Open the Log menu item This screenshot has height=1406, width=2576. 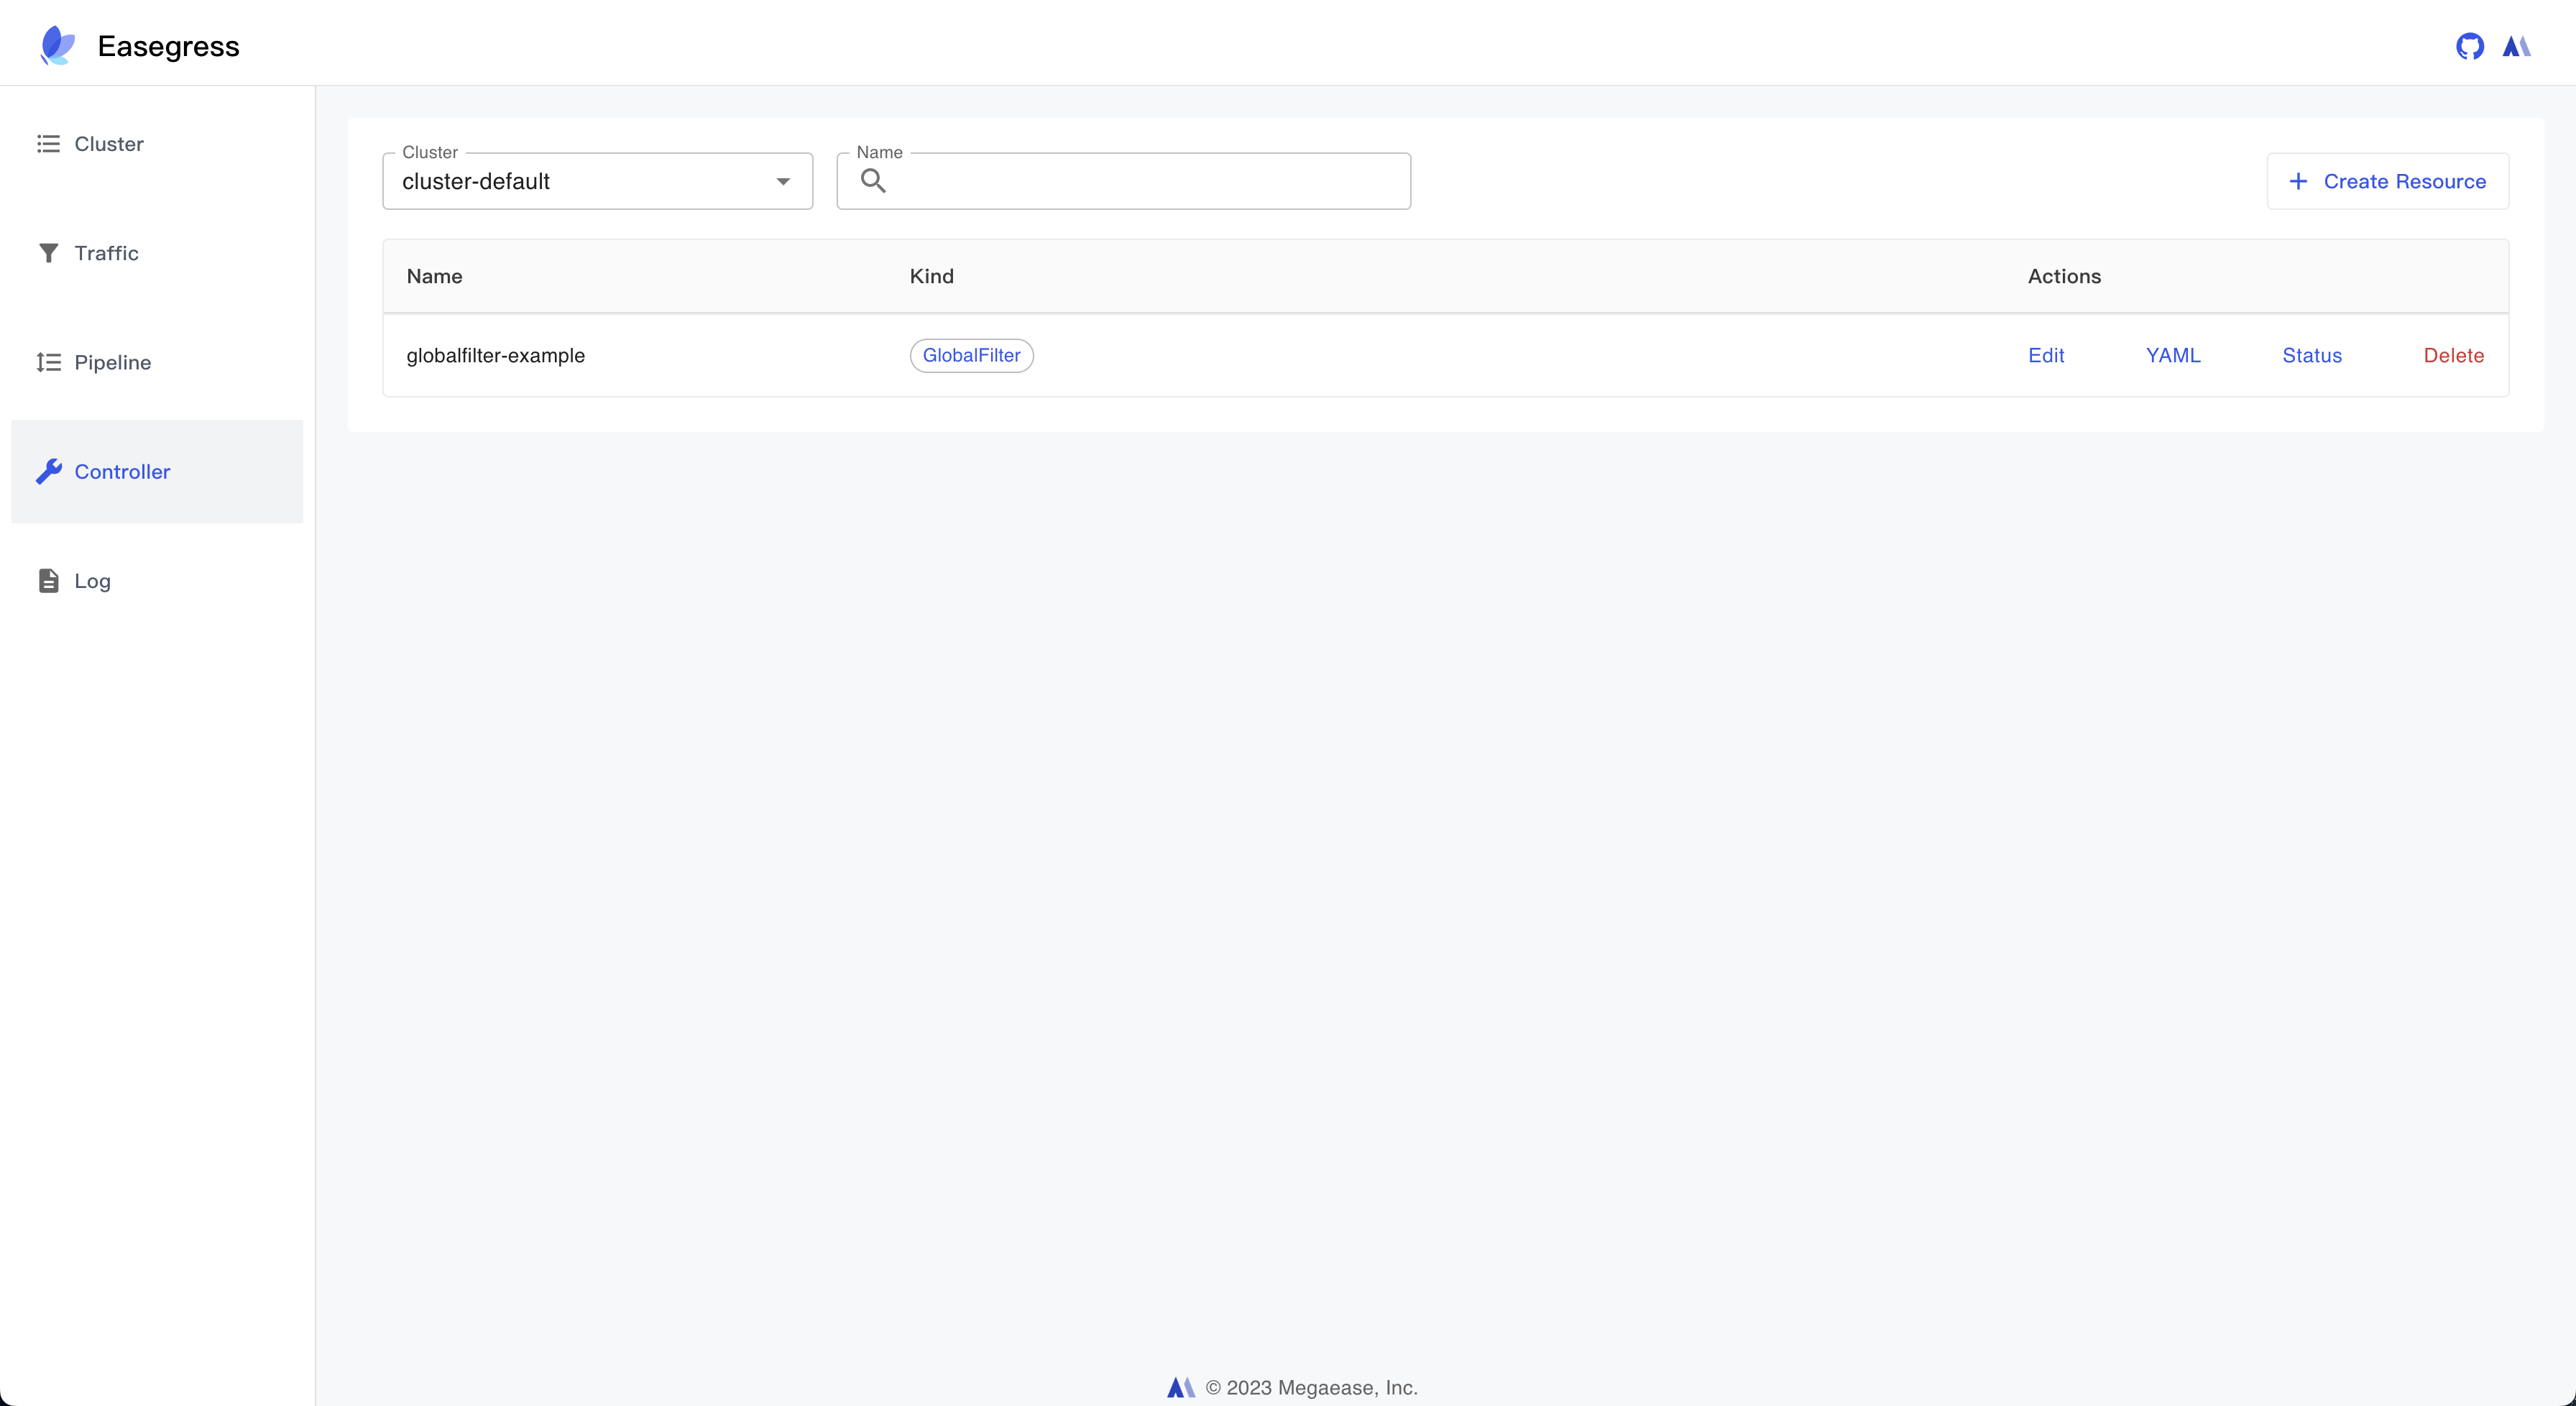point(92,581)
